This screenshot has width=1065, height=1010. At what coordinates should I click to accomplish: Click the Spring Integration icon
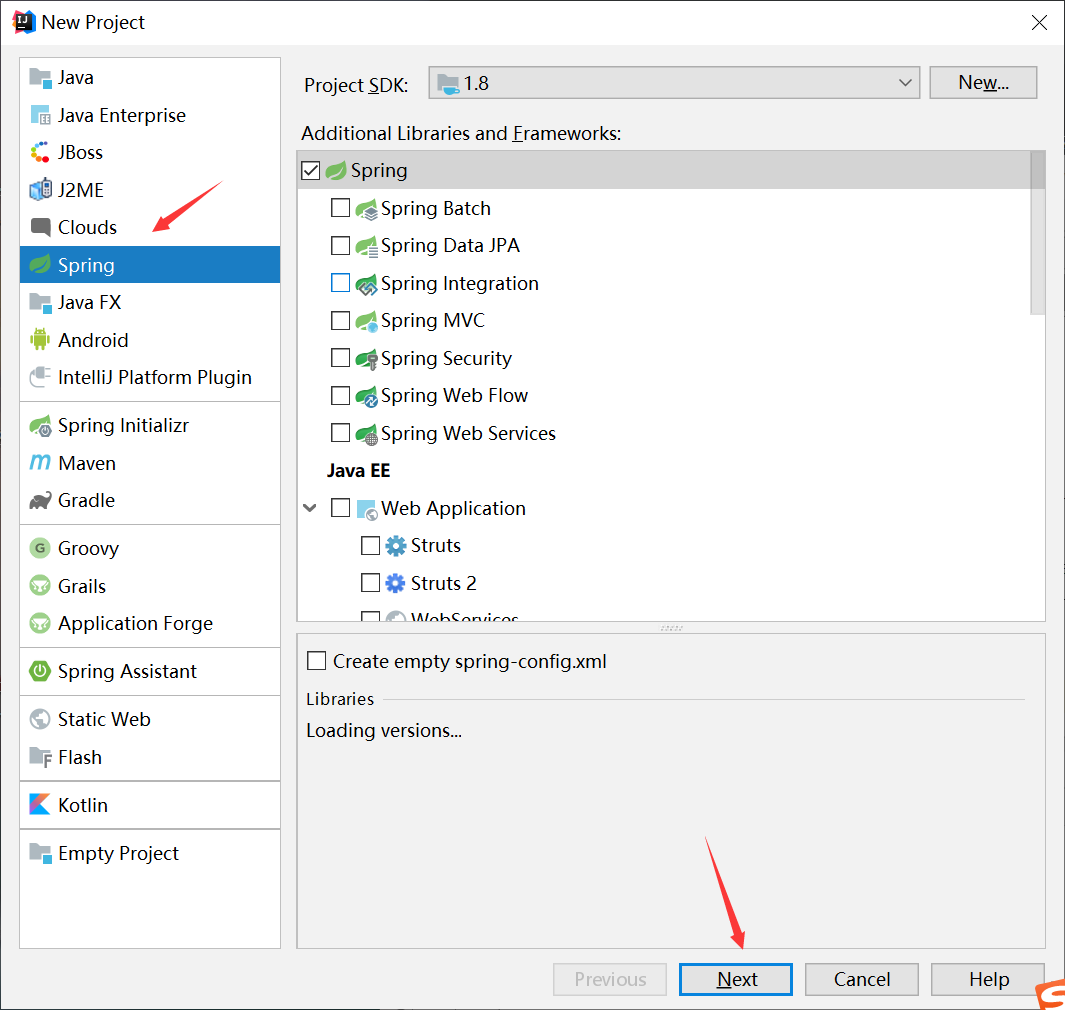367,285
